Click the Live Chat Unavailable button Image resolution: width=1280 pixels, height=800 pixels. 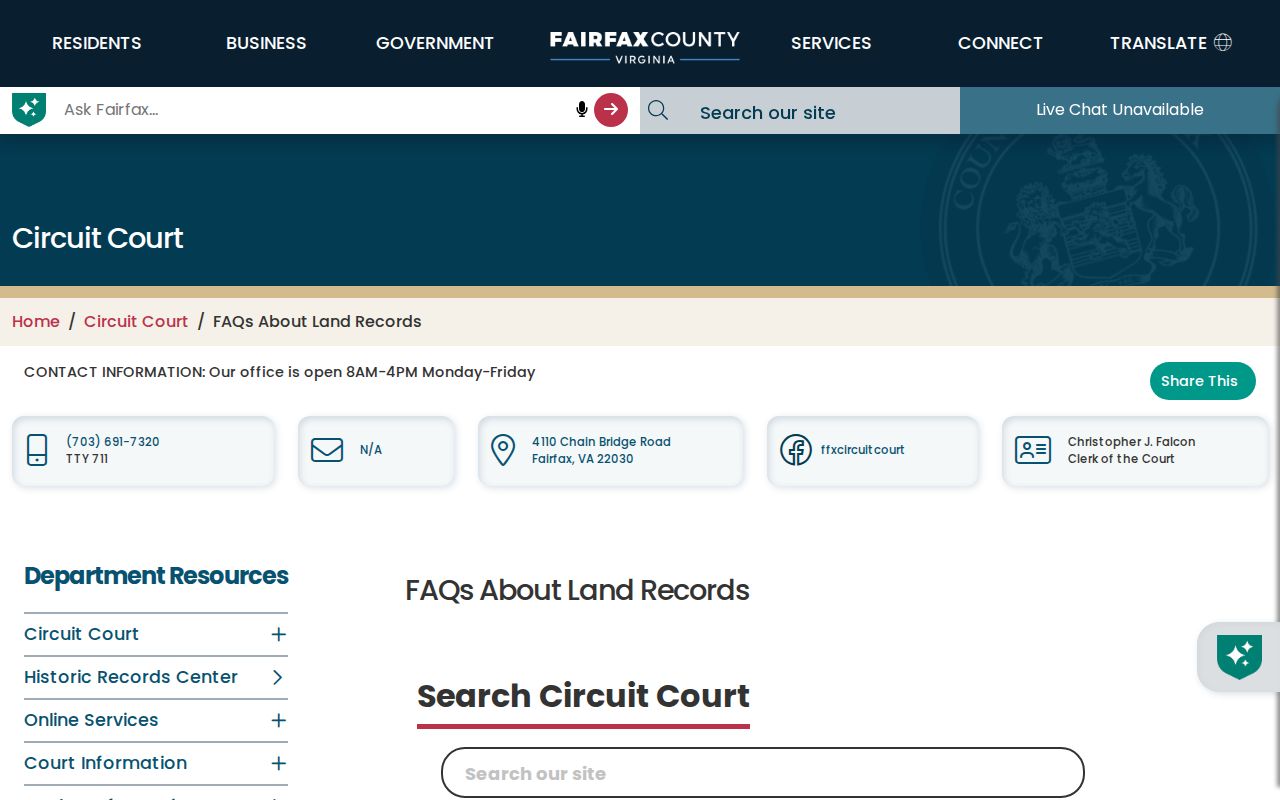tap(1120, 110)
